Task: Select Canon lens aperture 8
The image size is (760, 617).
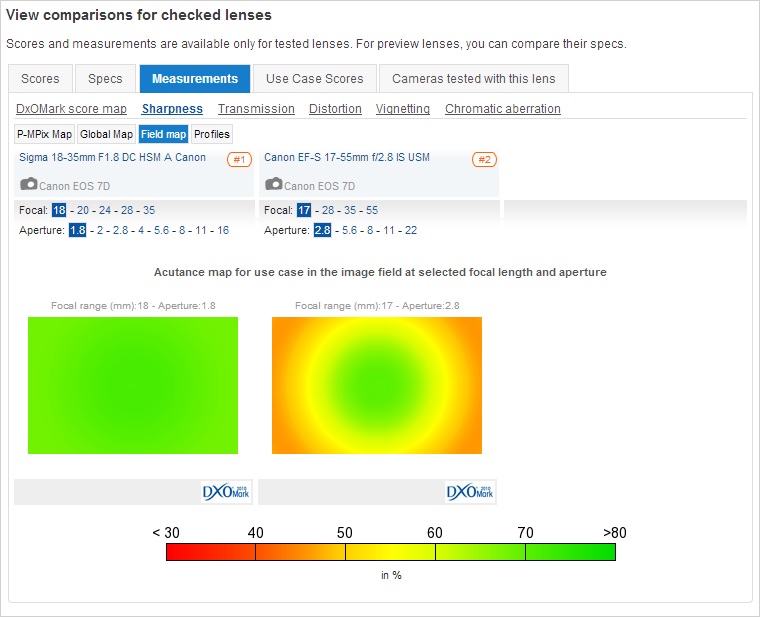Action: click(x=370, y=230)
